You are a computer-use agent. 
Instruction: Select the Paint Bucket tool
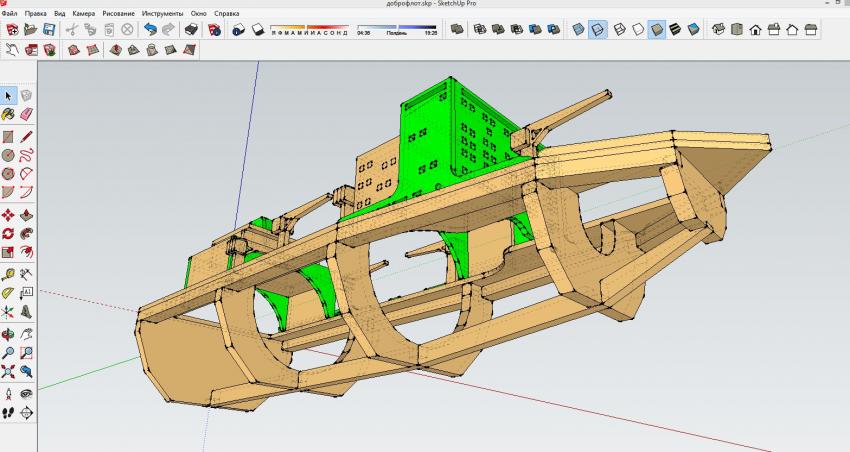click(8, 116)
